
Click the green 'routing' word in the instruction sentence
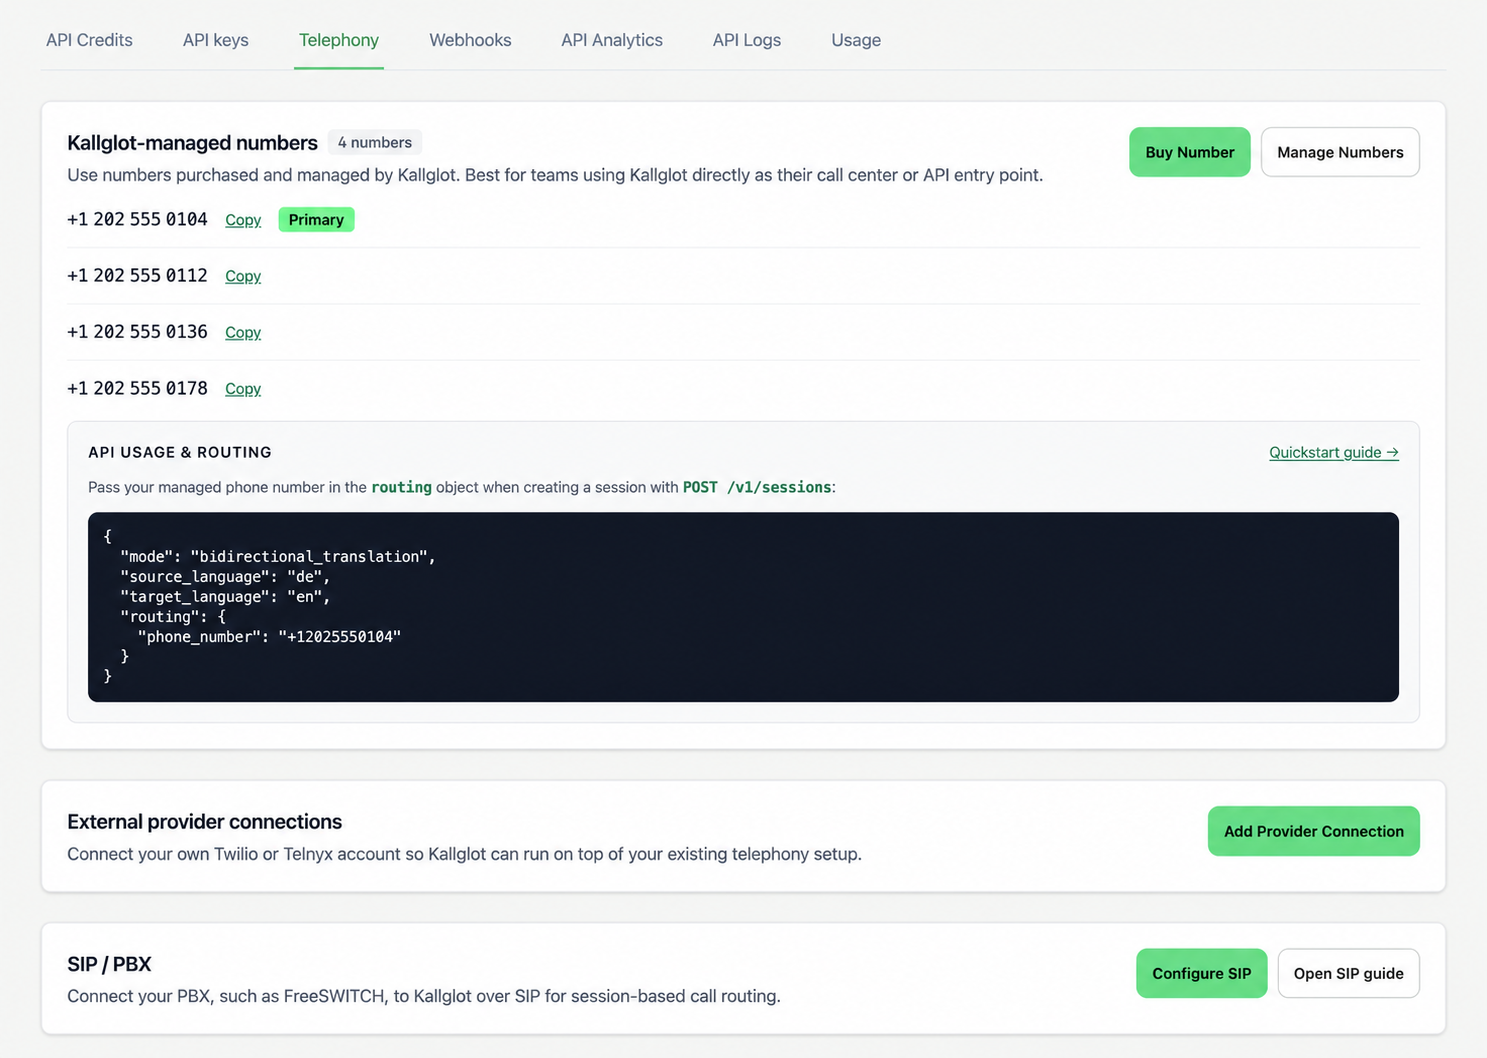click(401, 487)
